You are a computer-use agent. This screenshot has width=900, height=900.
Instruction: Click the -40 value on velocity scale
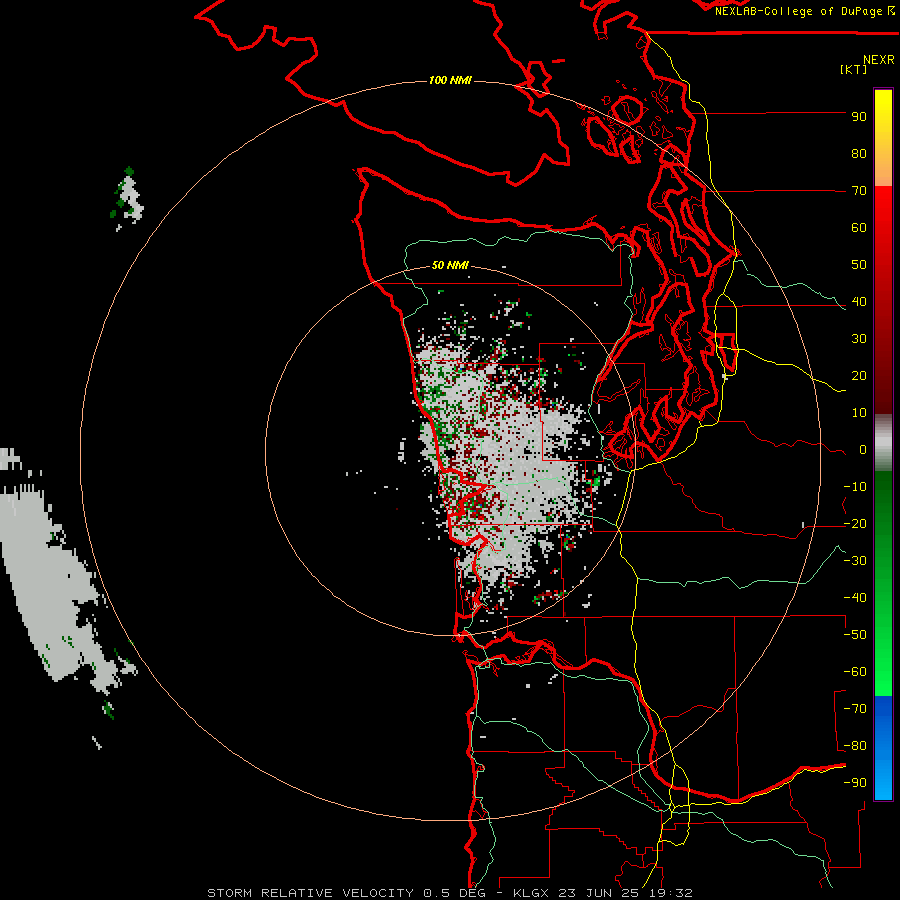coord(855,598)
